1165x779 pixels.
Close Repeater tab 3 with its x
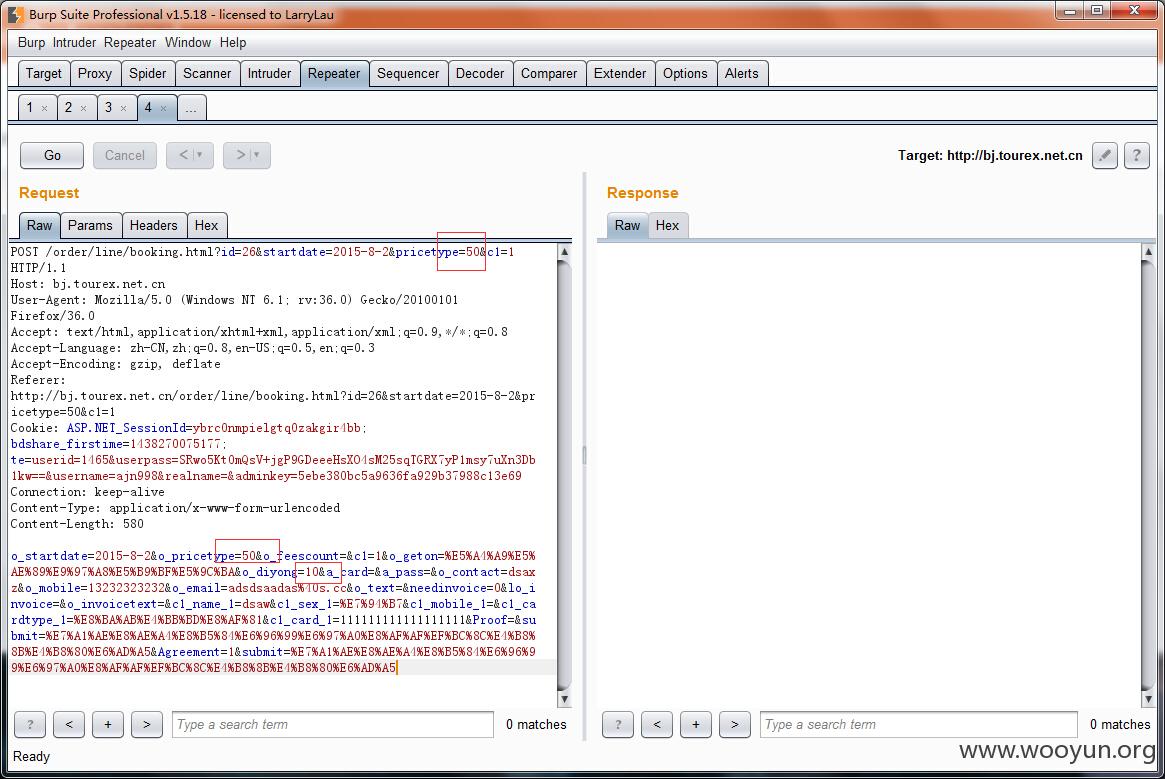tap(123, 109)
